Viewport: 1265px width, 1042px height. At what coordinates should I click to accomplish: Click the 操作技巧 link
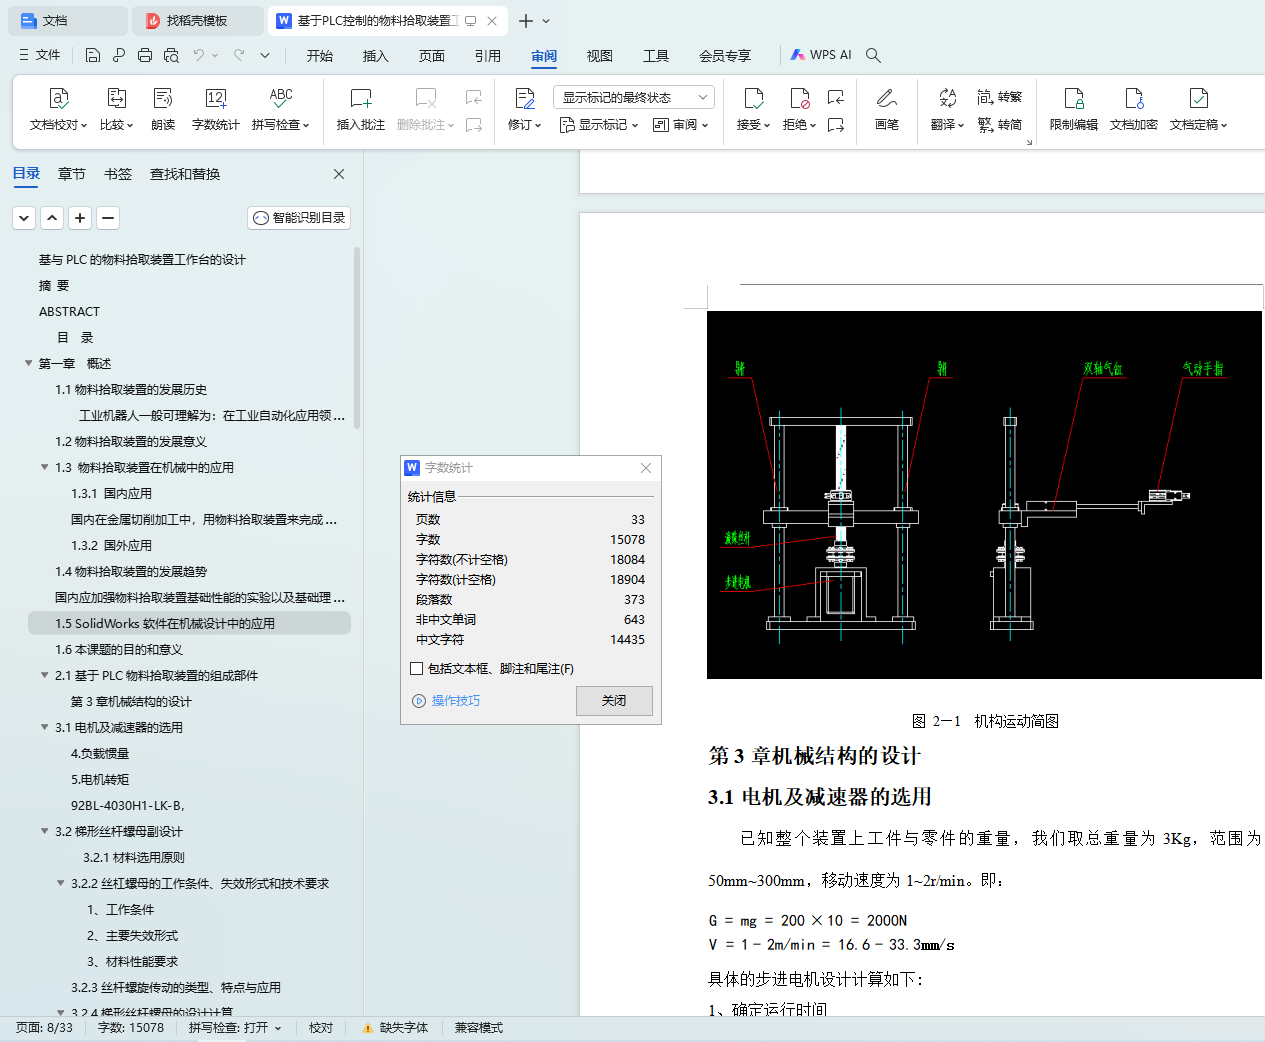point(446,700)
